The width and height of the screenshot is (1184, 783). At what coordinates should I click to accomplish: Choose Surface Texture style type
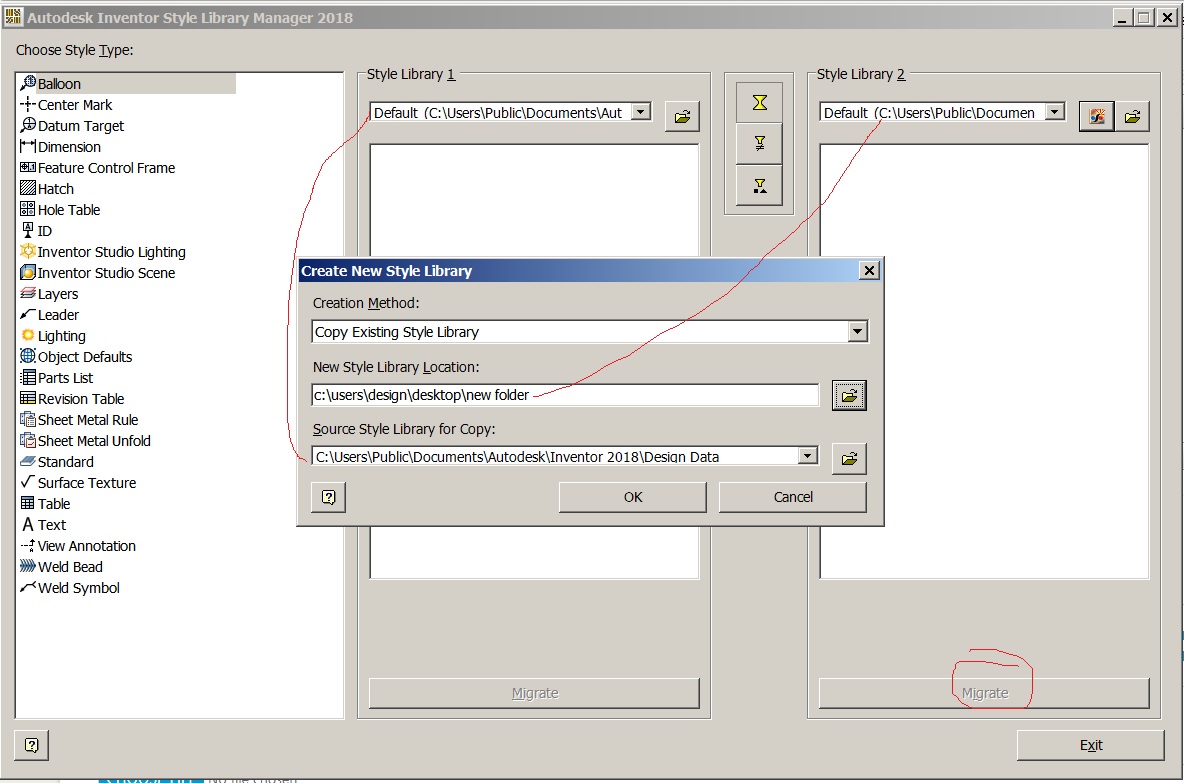(x=79, y=482)
